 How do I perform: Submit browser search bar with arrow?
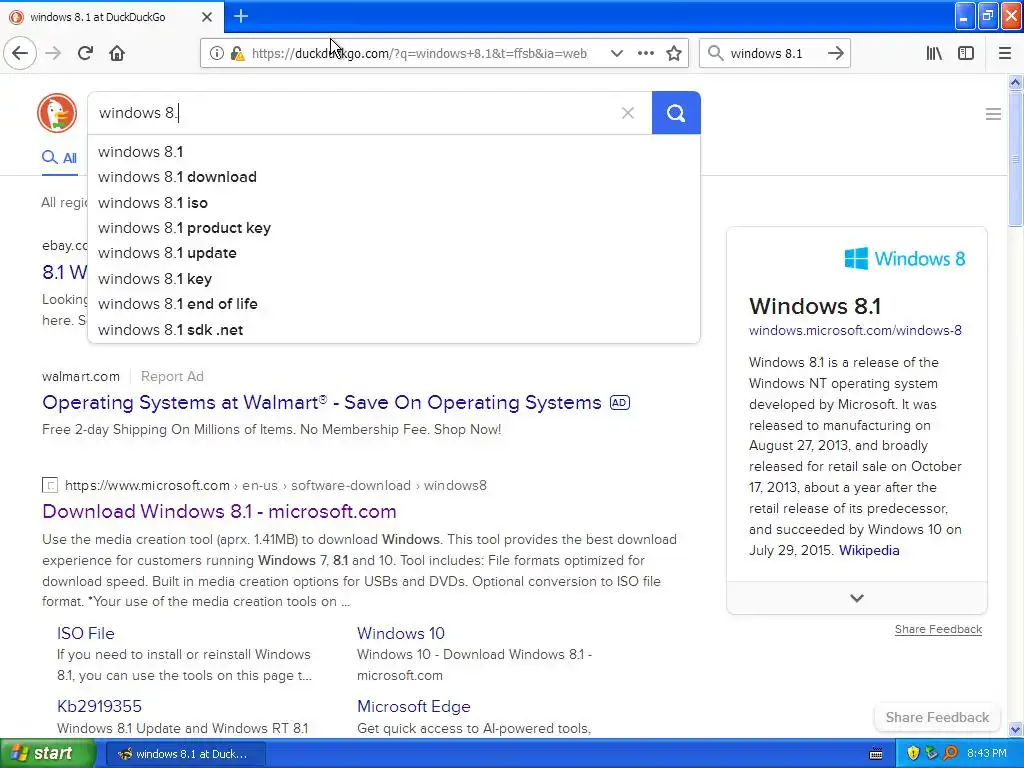coord(835,54)
